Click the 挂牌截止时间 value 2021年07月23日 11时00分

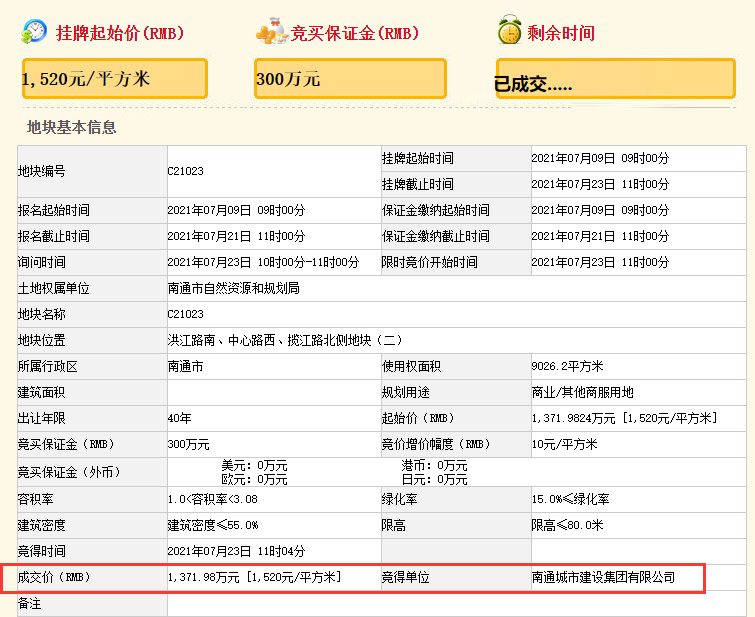[600, 184]
